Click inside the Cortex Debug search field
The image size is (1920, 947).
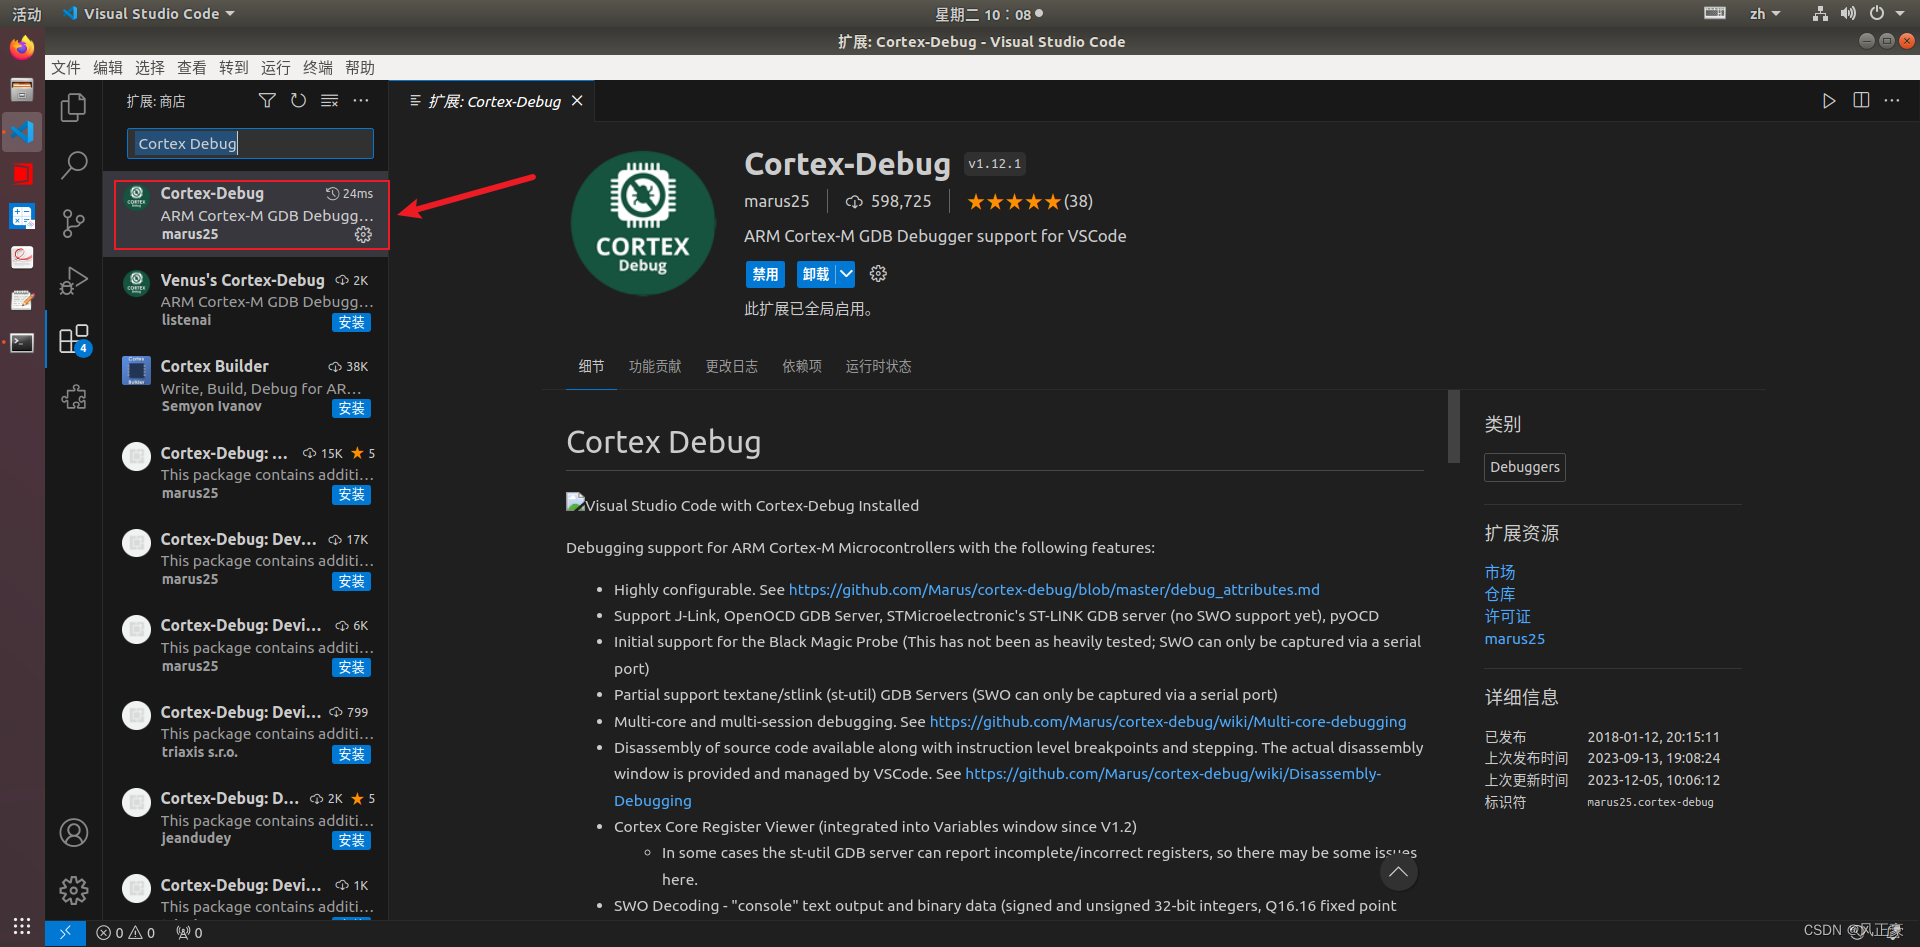click(249, 143)
